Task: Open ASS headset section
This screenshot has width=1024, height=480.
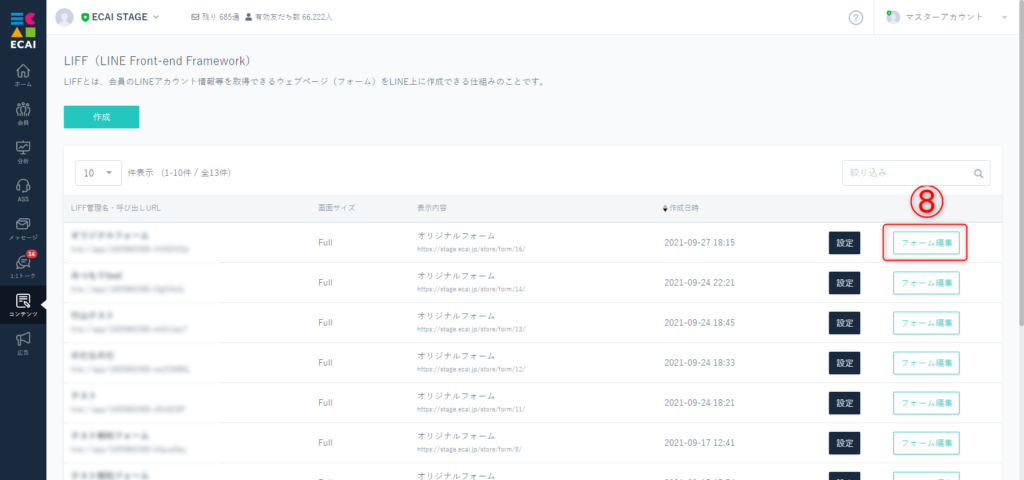Action: 23,189
